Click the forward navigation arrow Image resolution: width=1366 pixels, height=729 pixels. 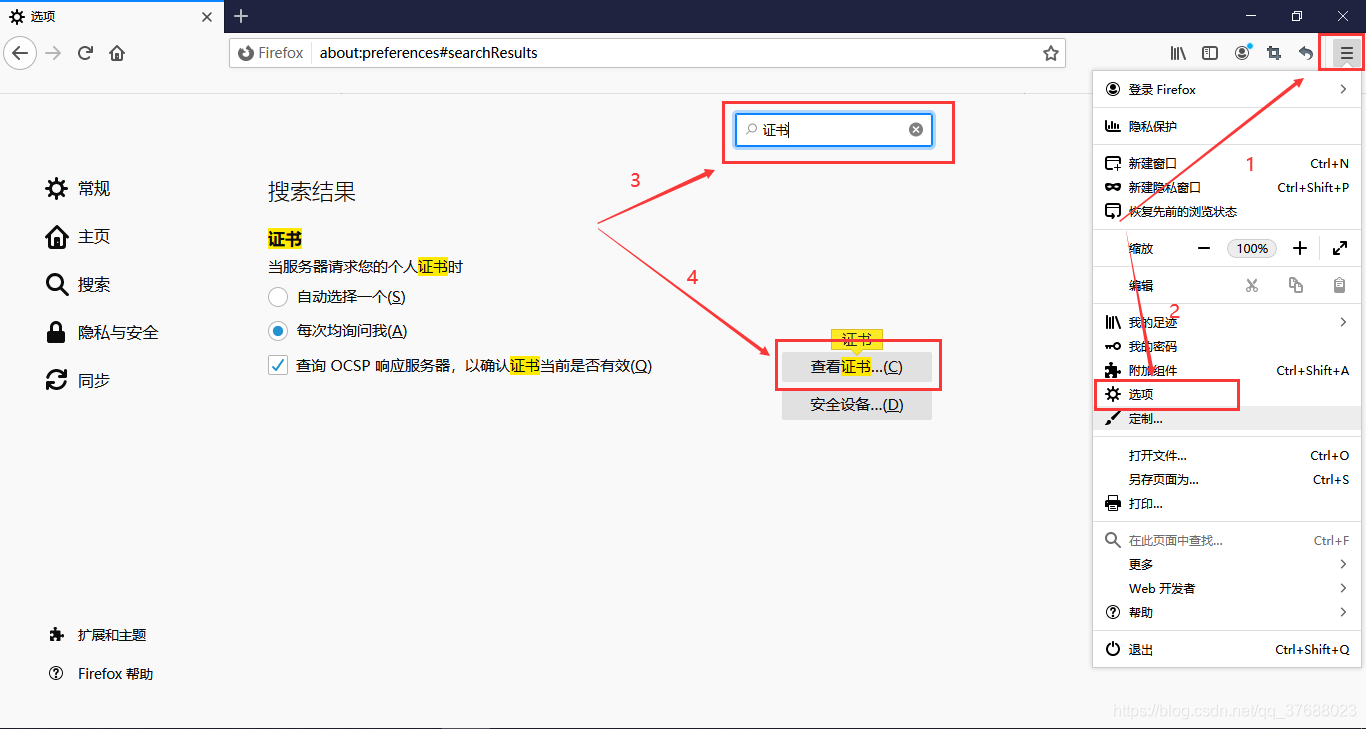(x=54, y=53)
